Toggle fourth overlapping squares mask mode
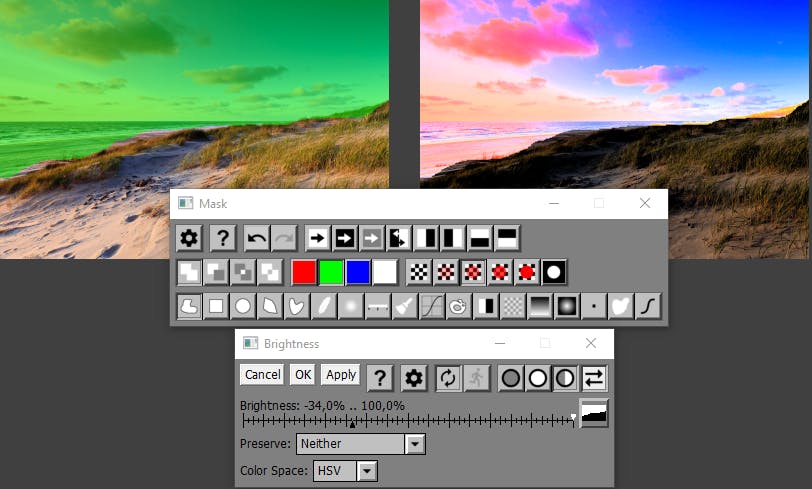 pyautogui.click(x=270, y=272)
